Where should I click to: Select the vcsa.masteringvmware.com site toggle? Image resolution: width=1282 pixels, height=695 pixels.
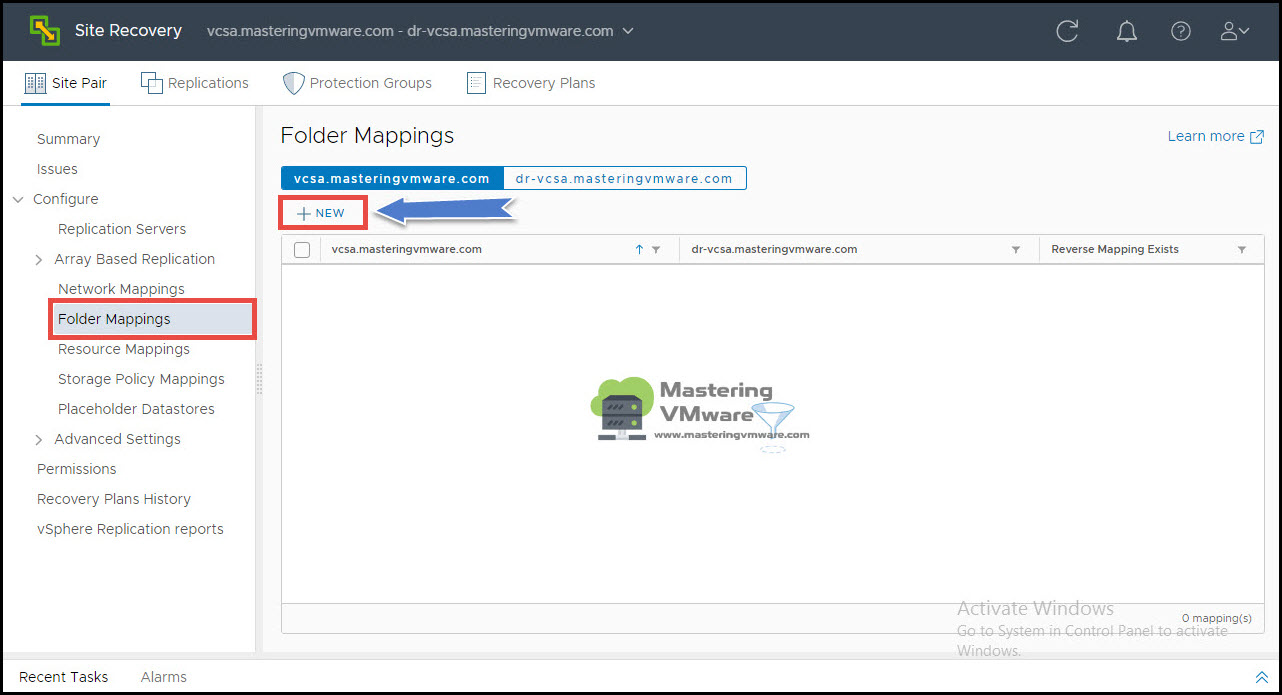[x=392, y=179]
